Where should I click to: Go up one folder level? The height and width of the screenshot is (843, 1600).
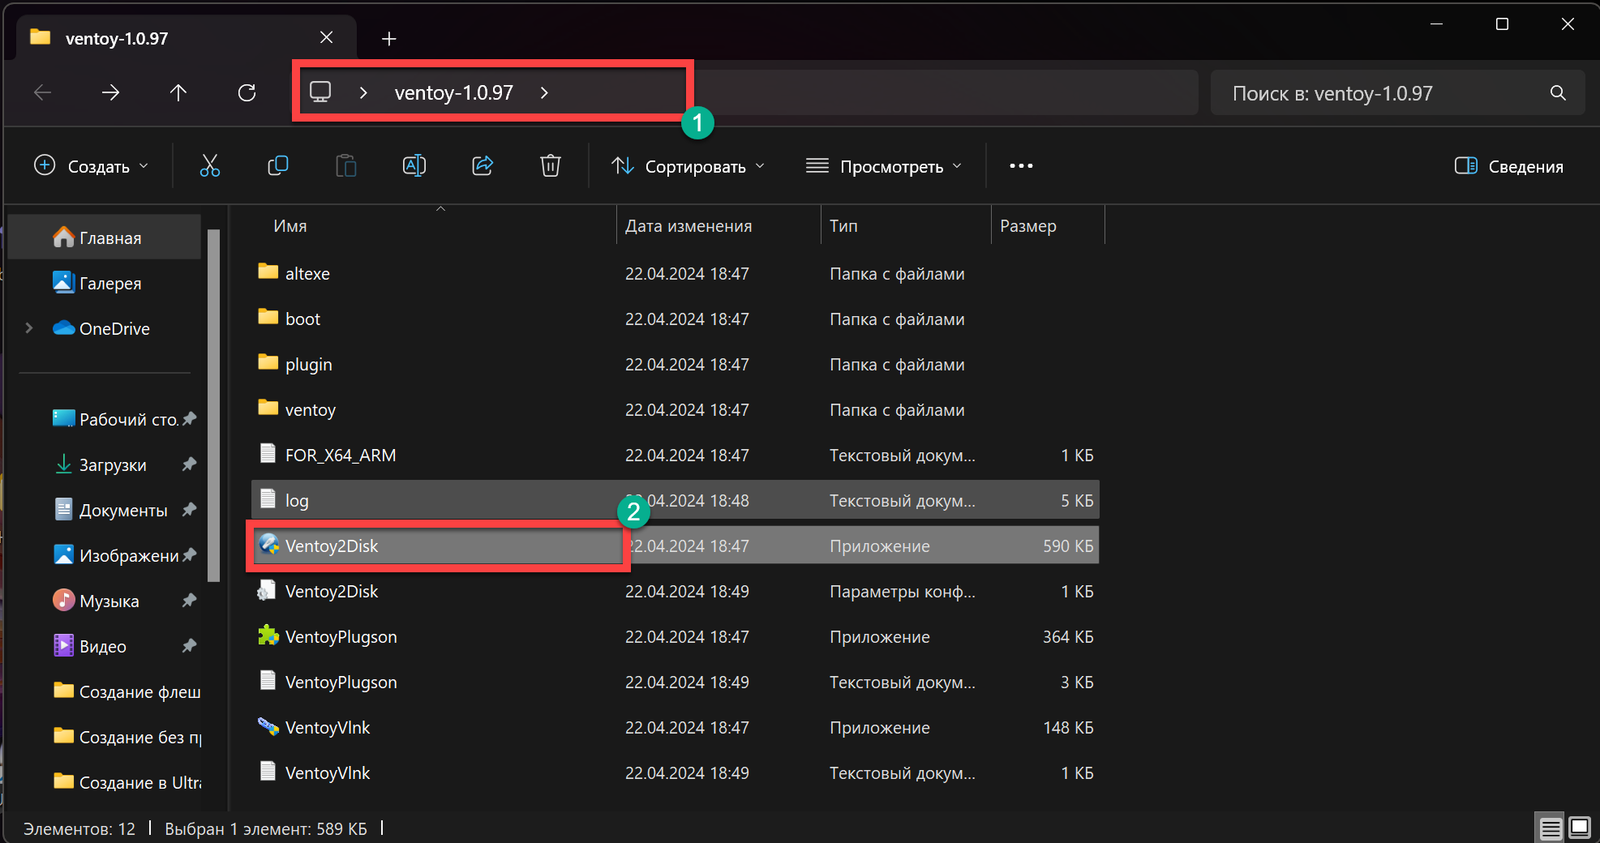[x=178, y=93]
